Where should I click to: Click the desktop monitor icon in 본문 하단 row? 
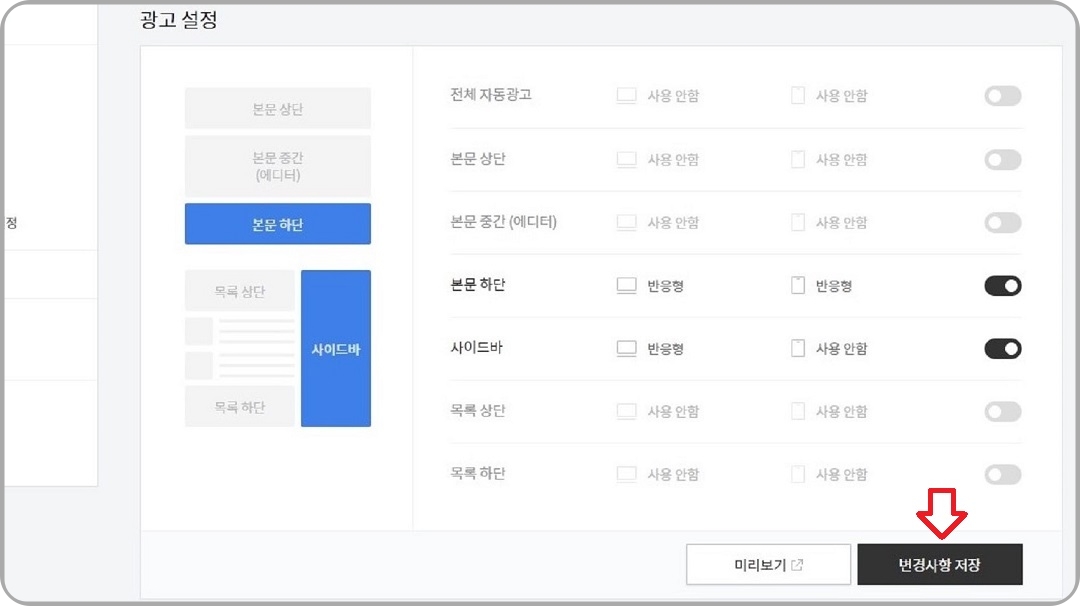coord(626,285)
